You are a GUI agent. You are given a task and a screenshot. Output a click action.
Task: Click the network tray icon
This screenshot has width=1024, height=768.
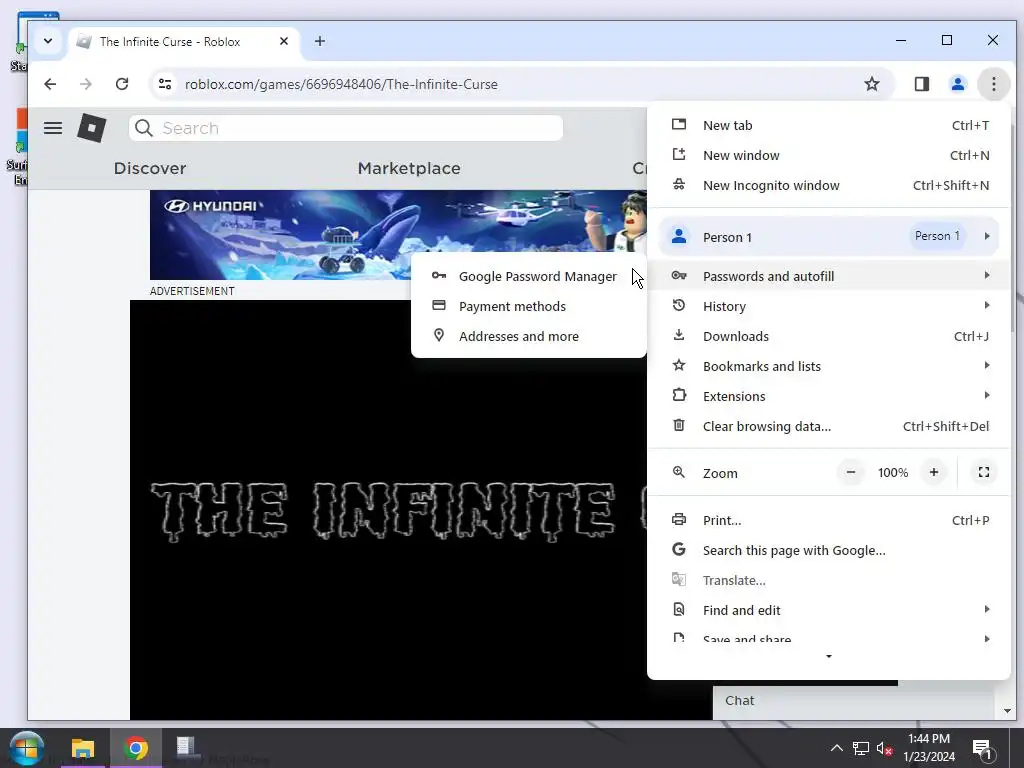(x=861, y=748)
